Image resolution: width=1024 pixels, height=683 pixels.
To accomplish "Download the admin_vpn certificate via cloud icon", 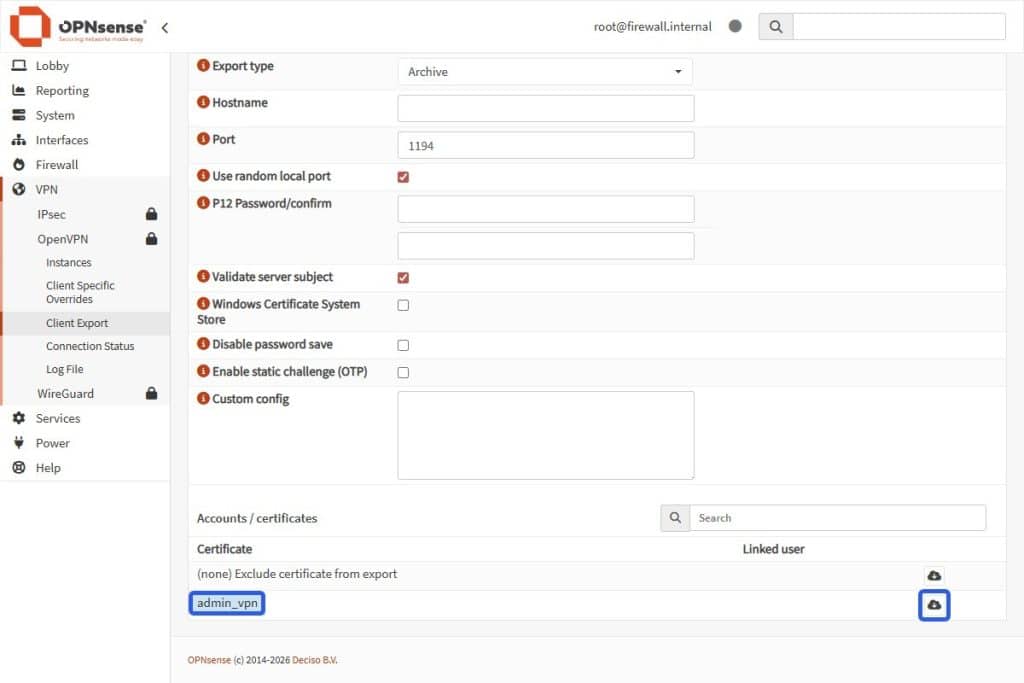I will 933,604.
